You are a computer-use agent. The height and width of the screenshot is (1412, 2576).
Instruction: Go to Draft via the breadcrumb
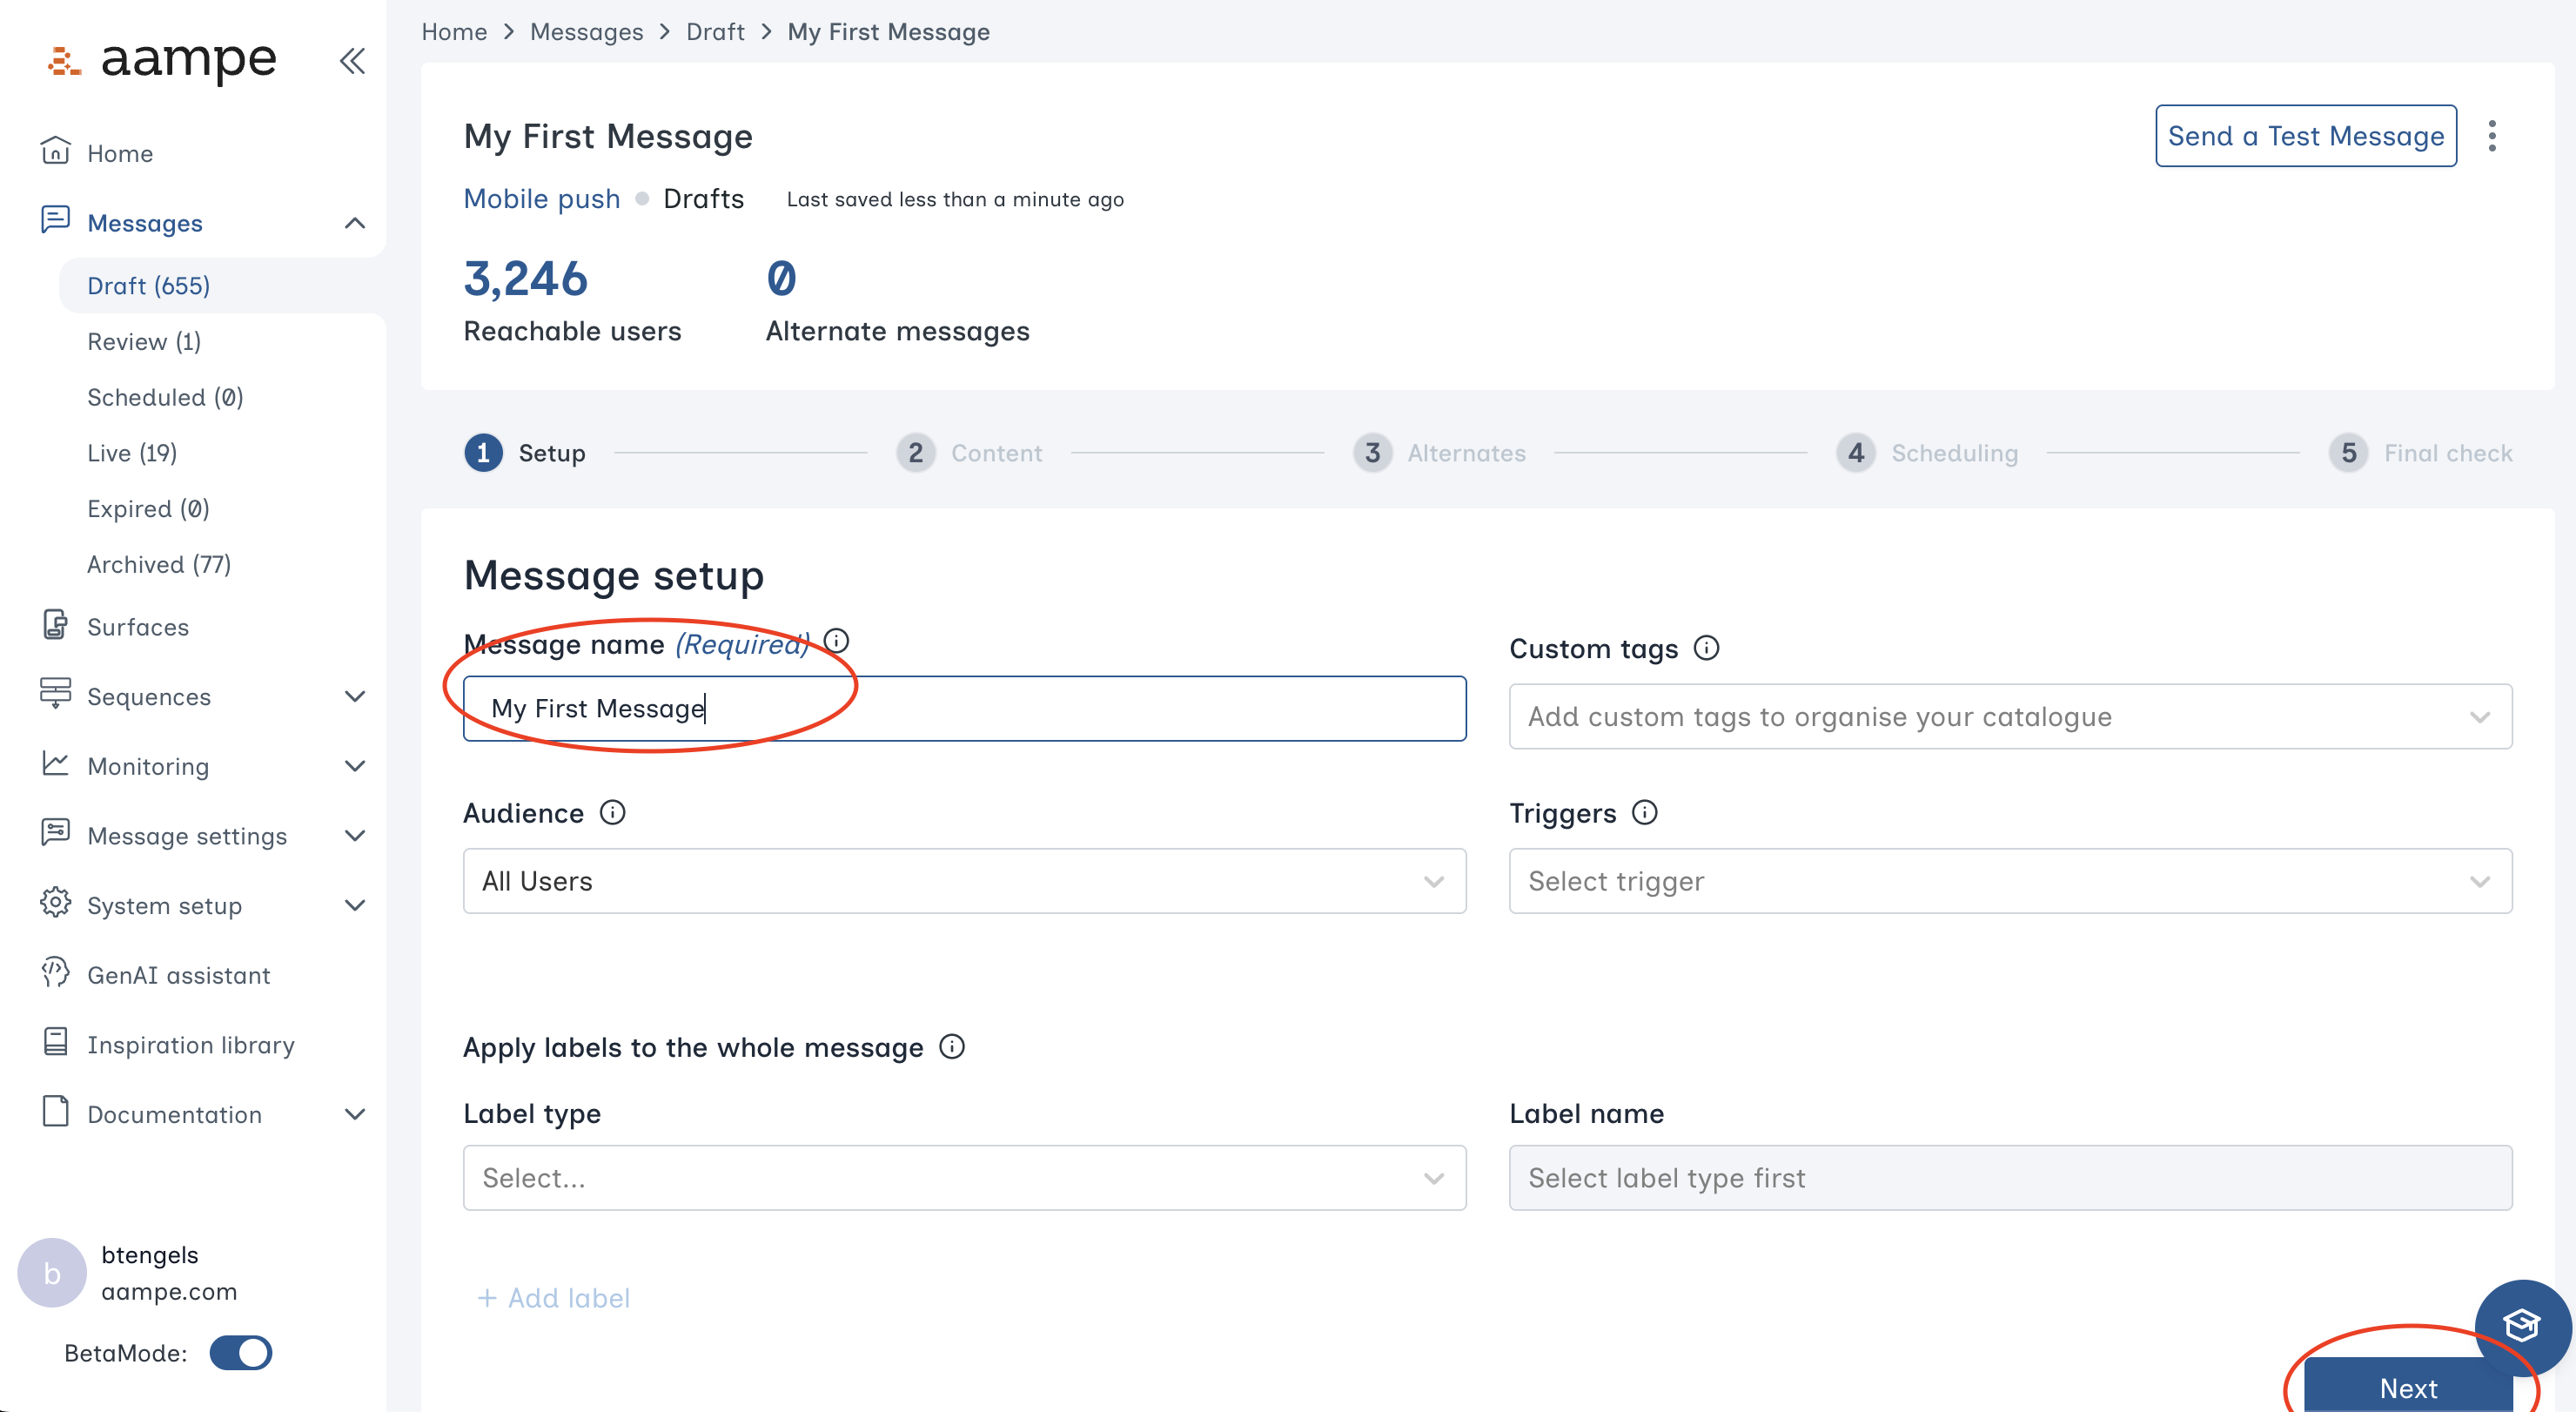[715, 31]
